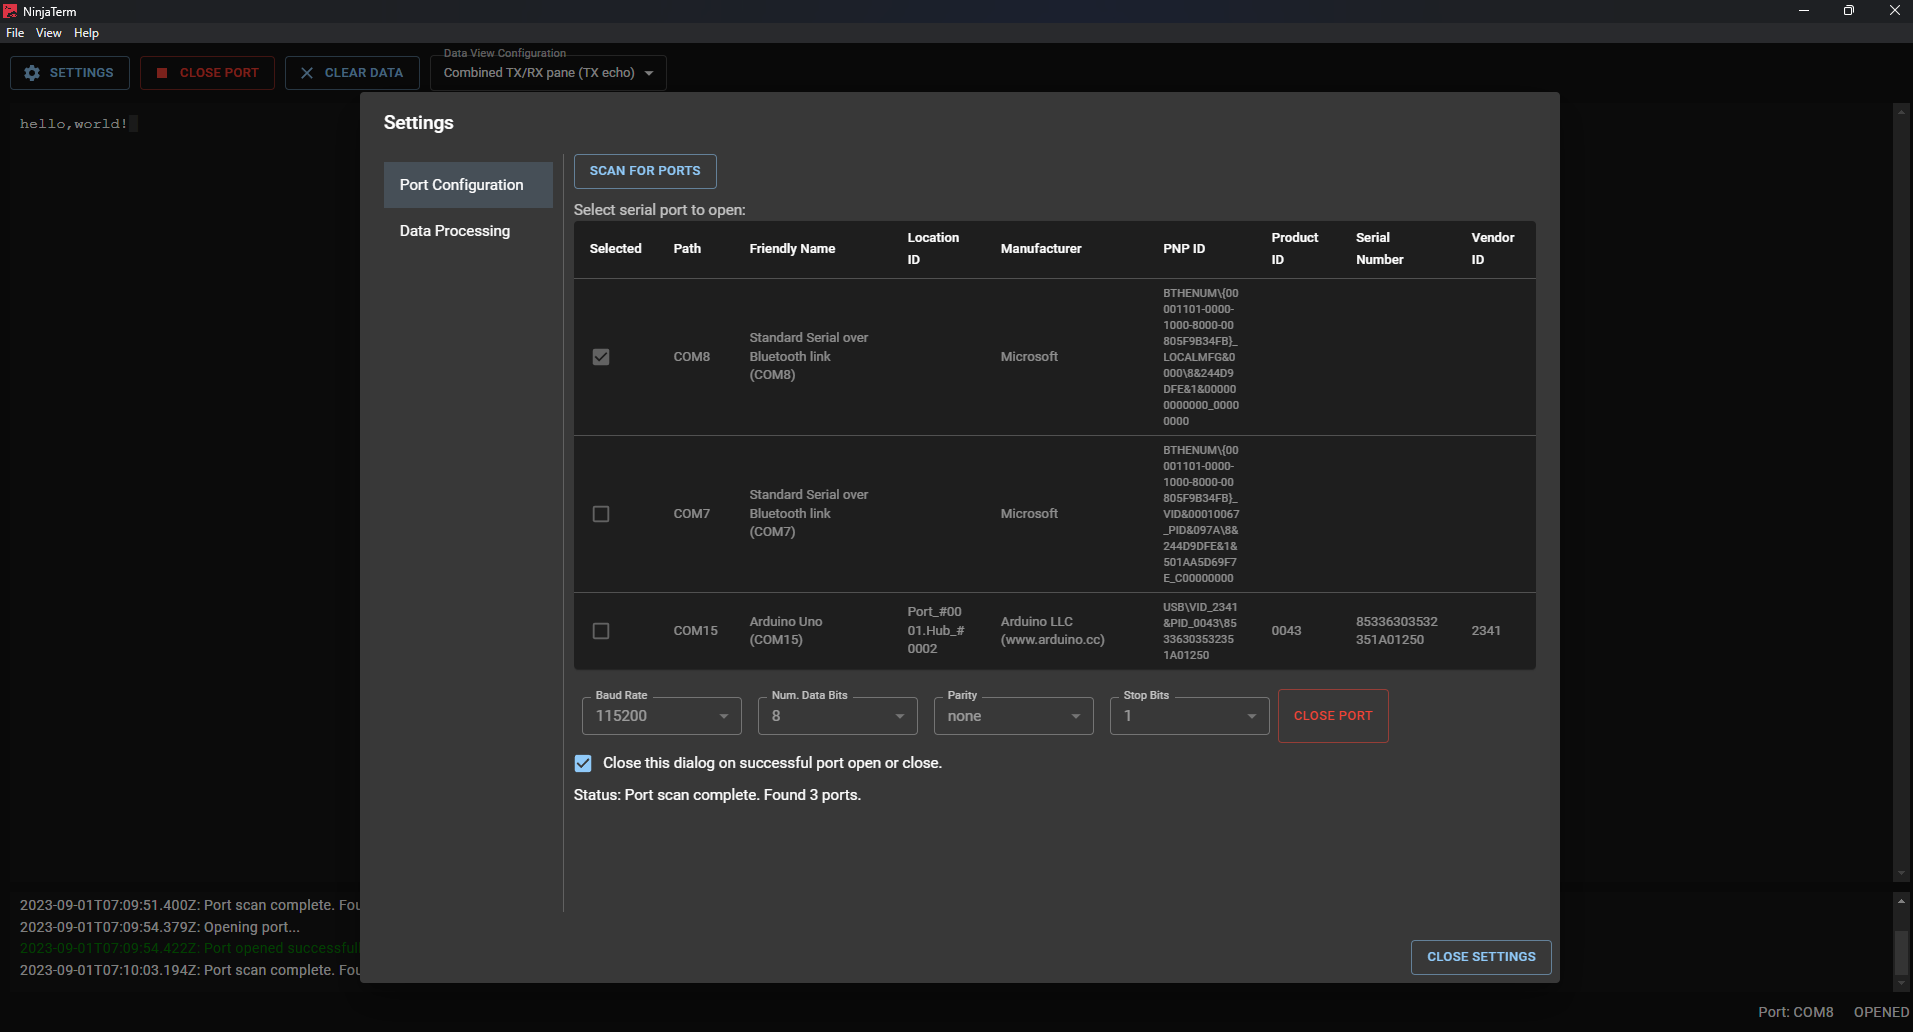The image size is (1913, 1032).
Task: Click the Stop Bits dropdown arrow
Action: tap(1251, 717)
